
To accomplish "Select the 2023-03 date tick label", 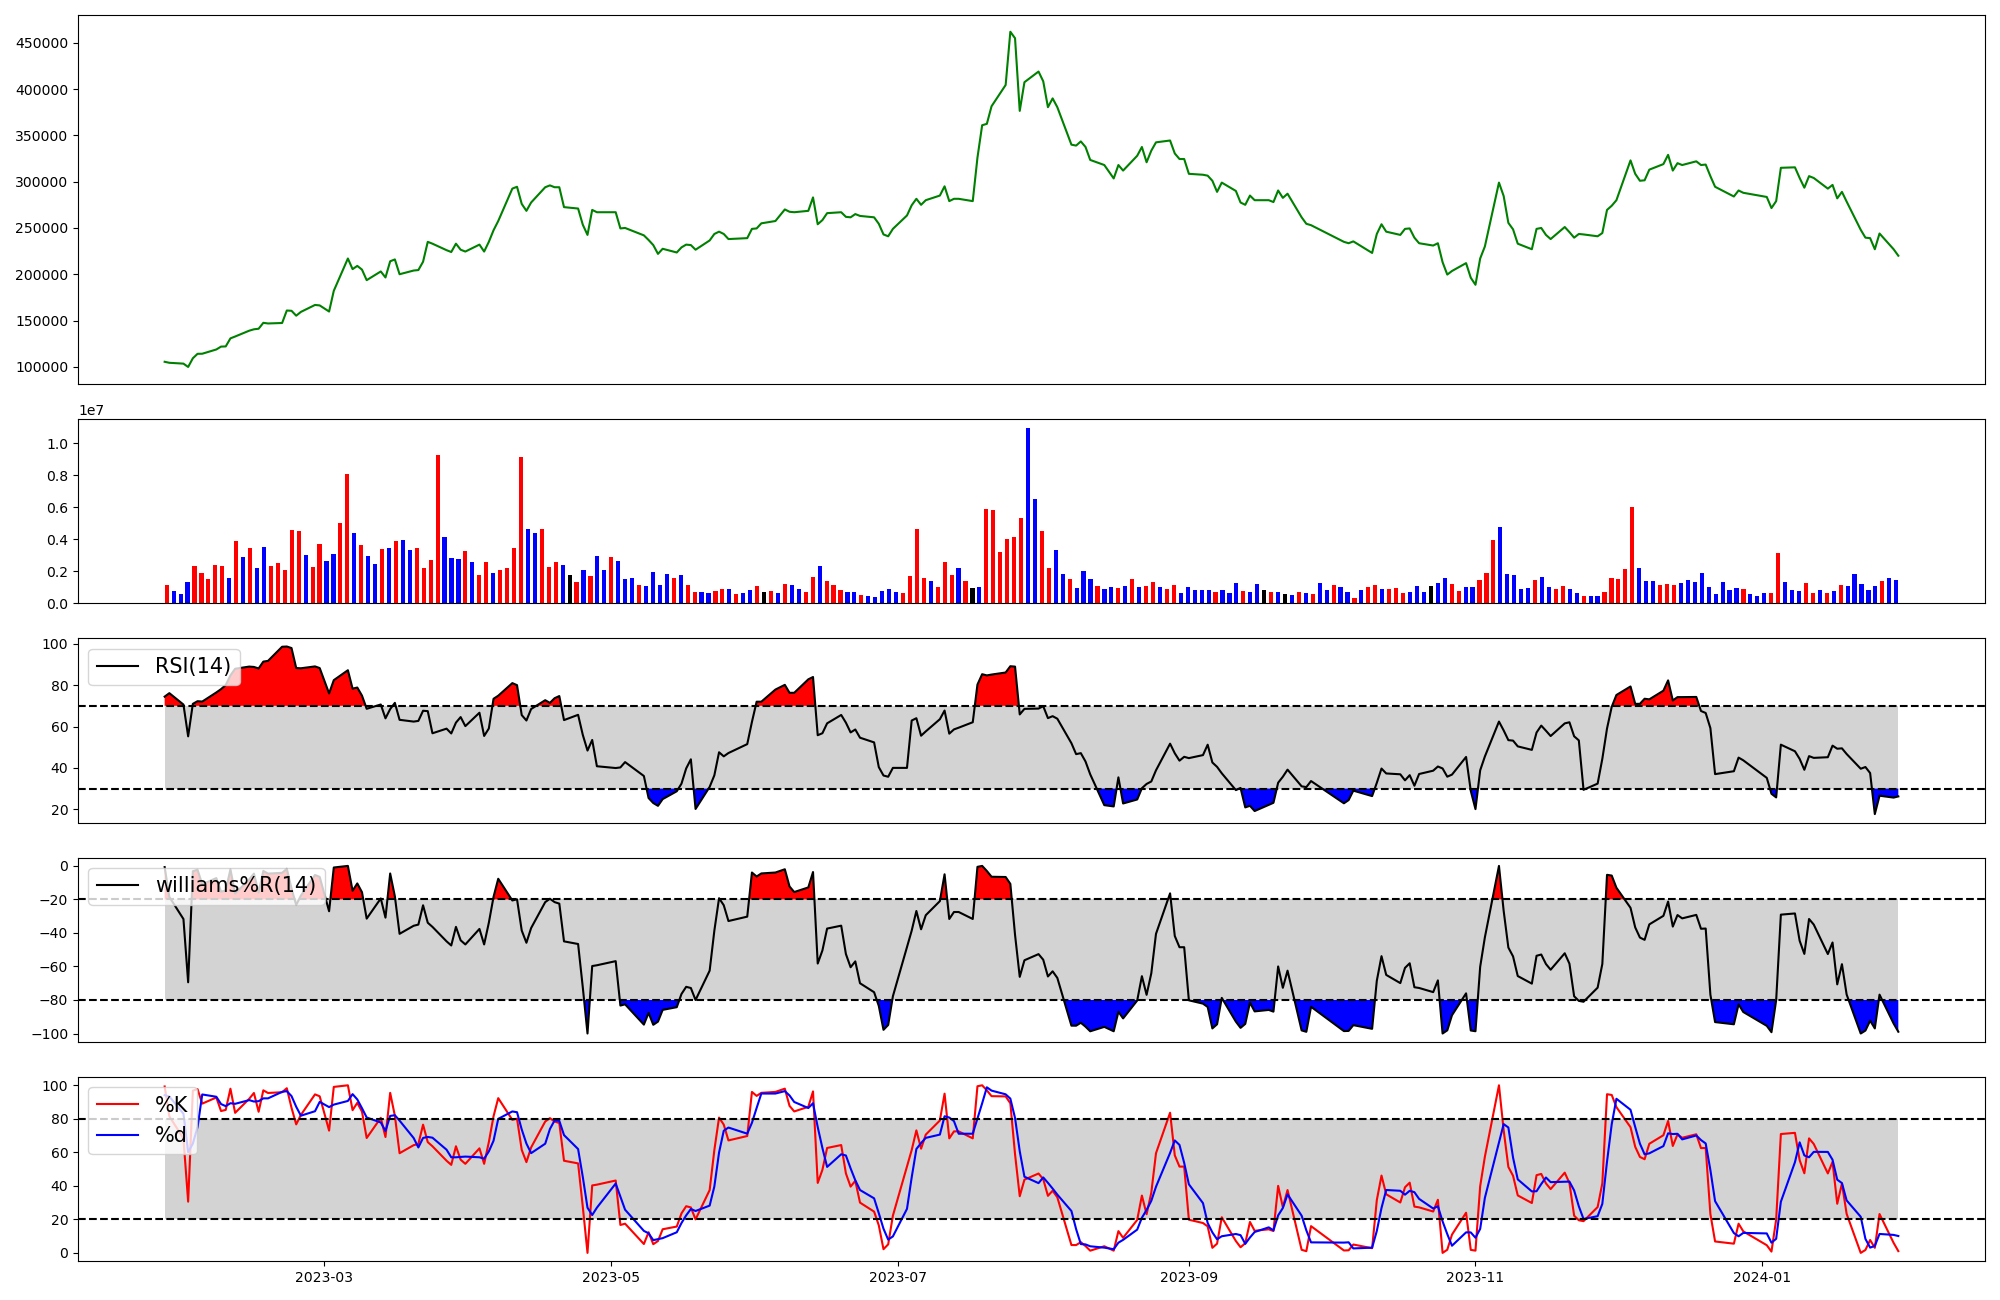I will coord(324,1277).
